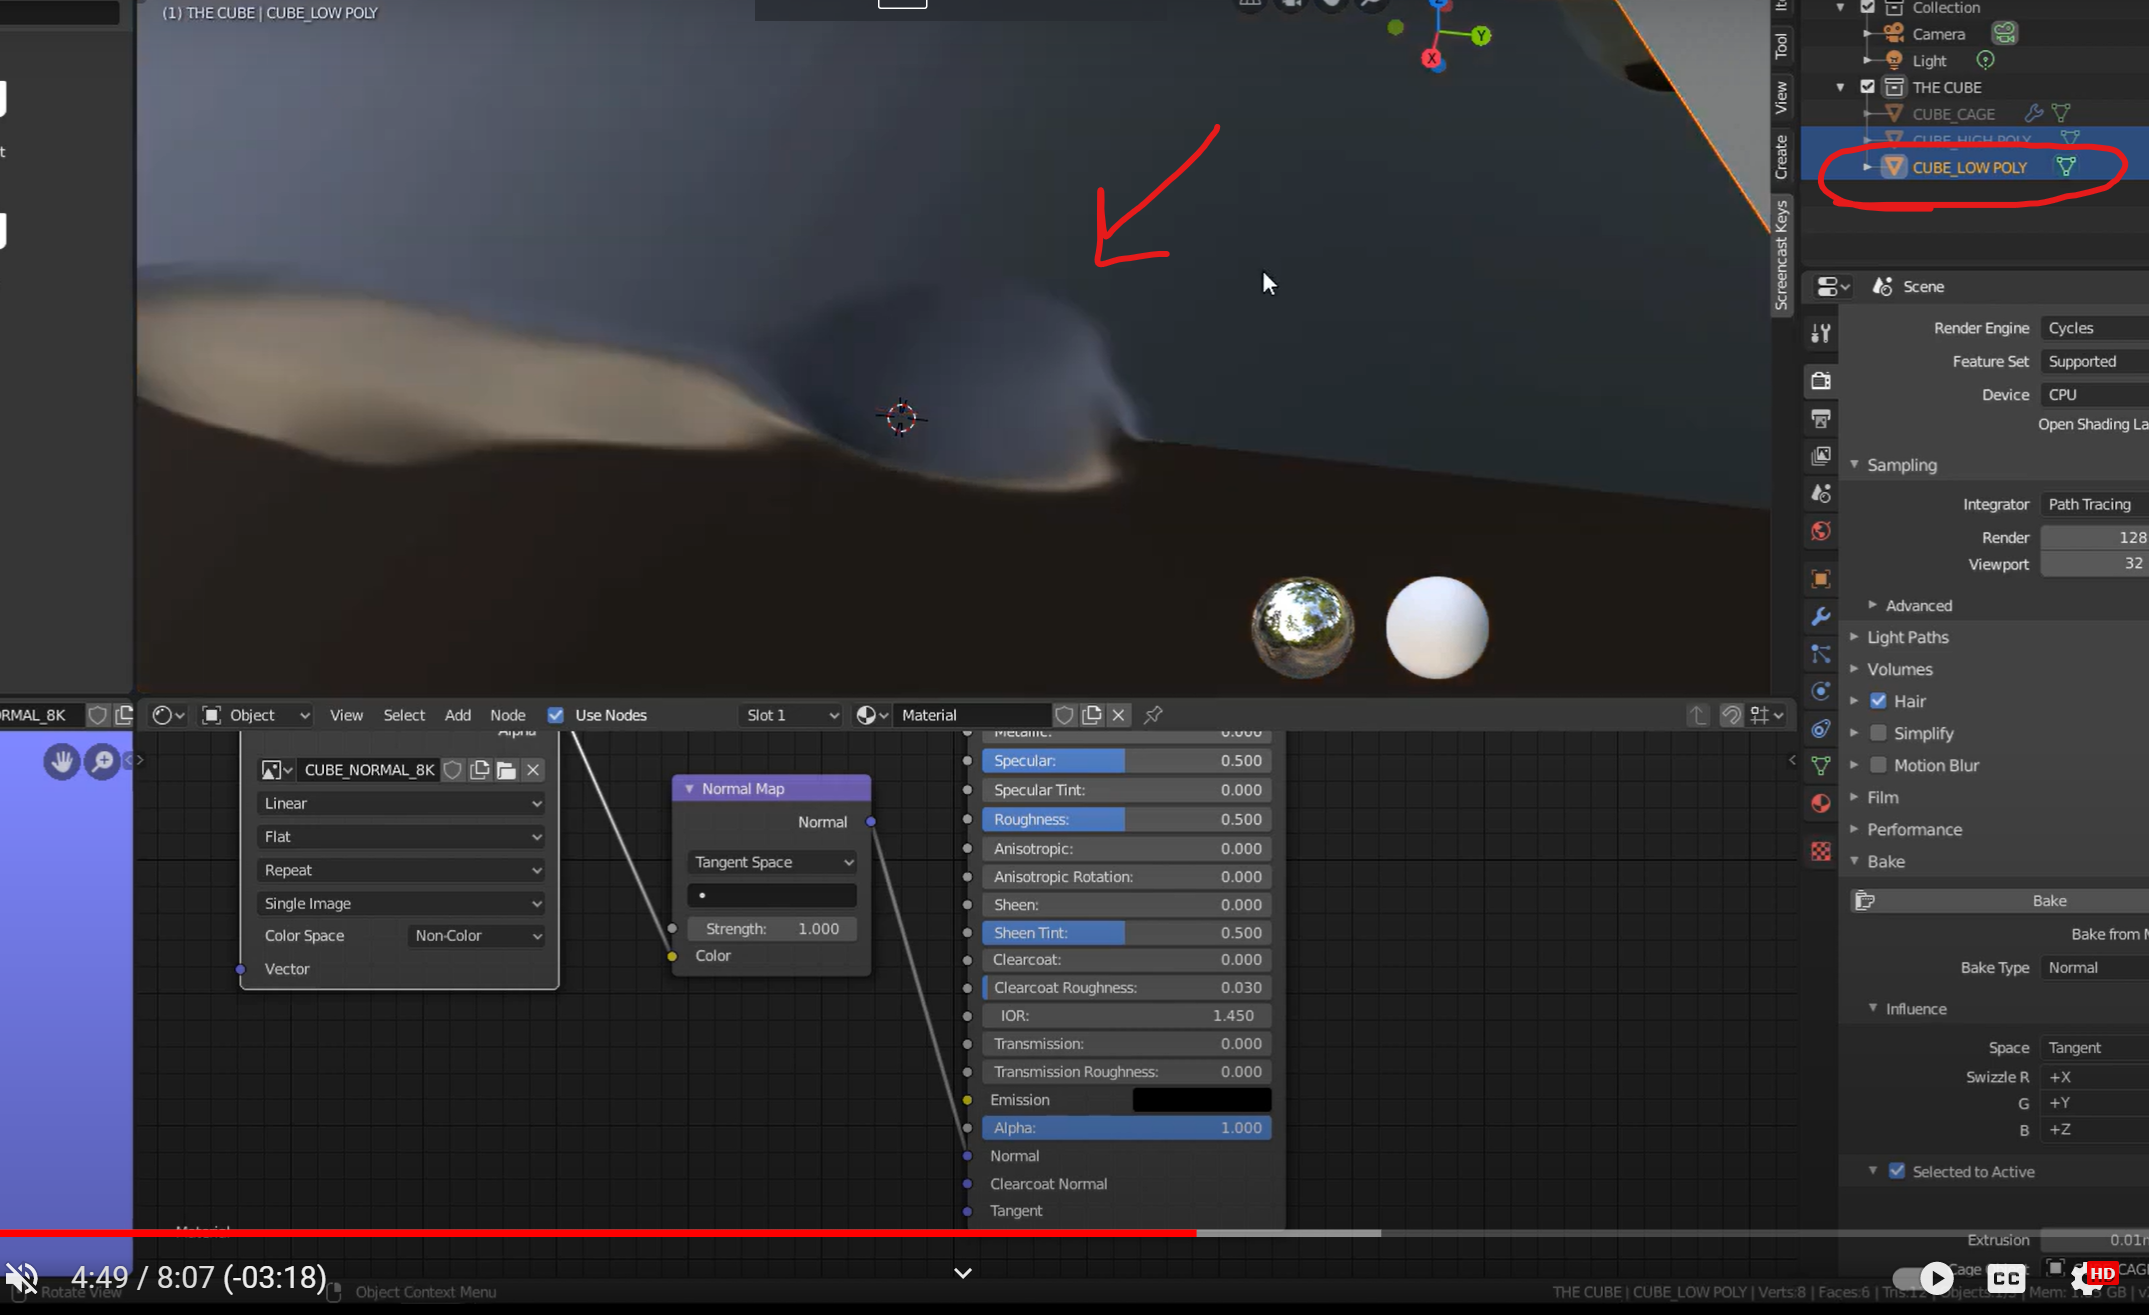Adjust the Roughness slider value
Image resolution: width=2149 pixels, height=1315 pixels.
(x=1126, y=819)
